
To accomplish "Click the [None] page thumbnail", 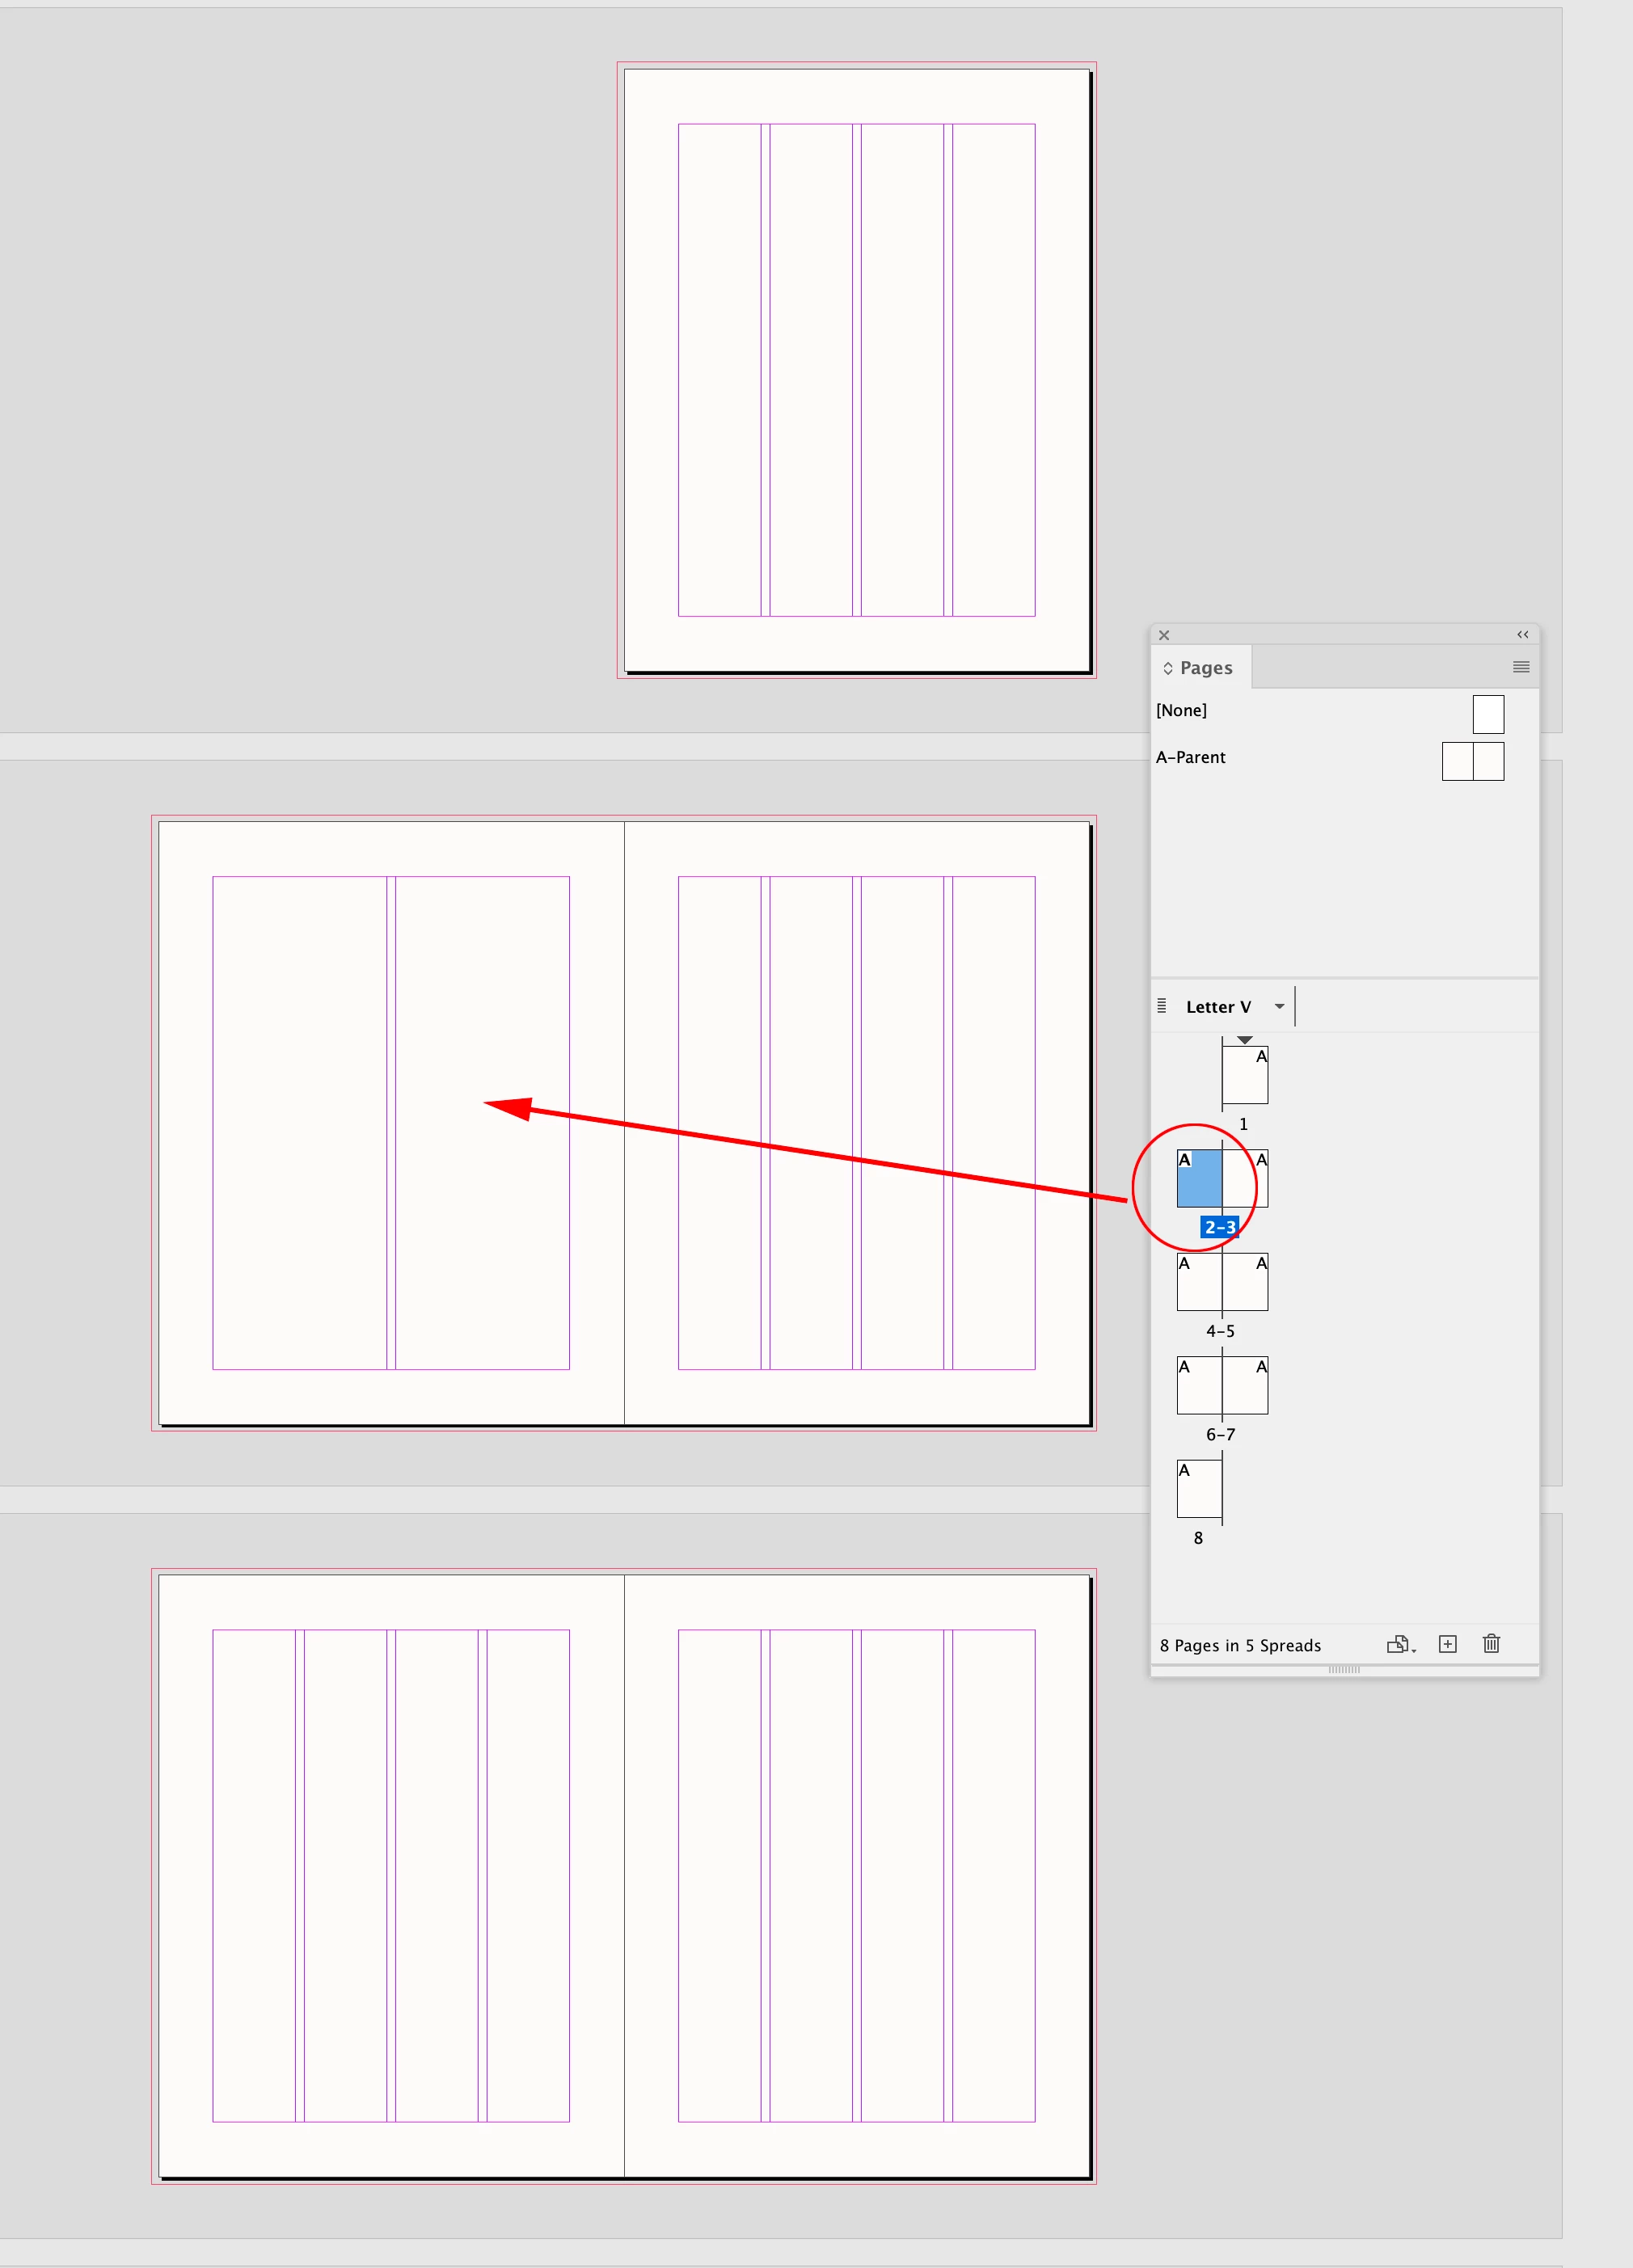I will pyautogui.click(x=1488, y=714).
